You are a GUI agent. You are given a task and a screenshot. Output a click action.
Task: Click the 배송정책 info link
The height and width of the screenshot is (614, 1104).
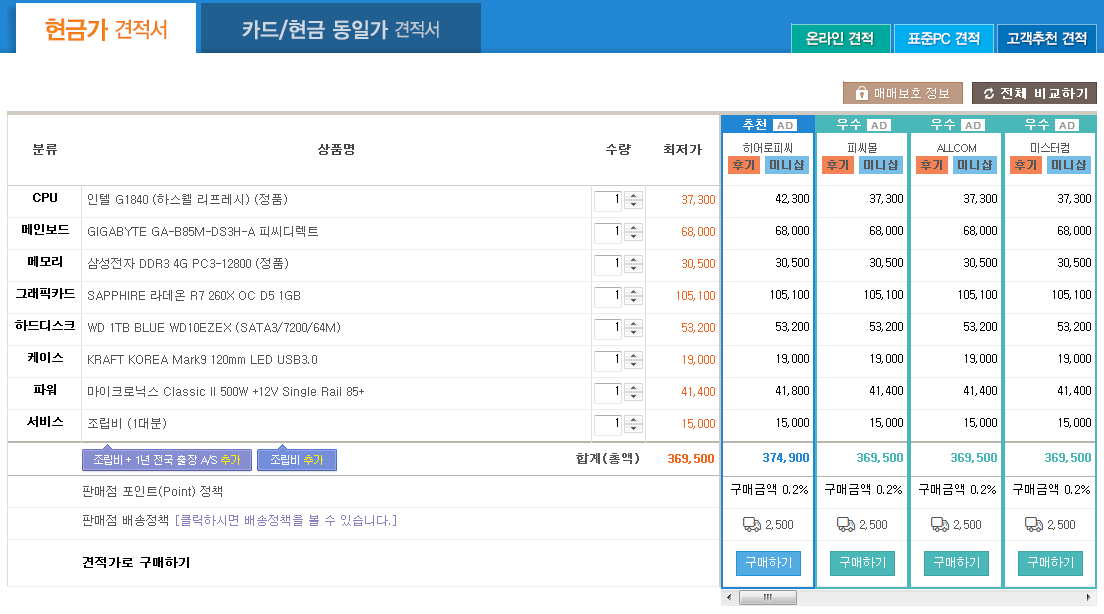[x=285, y=520]
